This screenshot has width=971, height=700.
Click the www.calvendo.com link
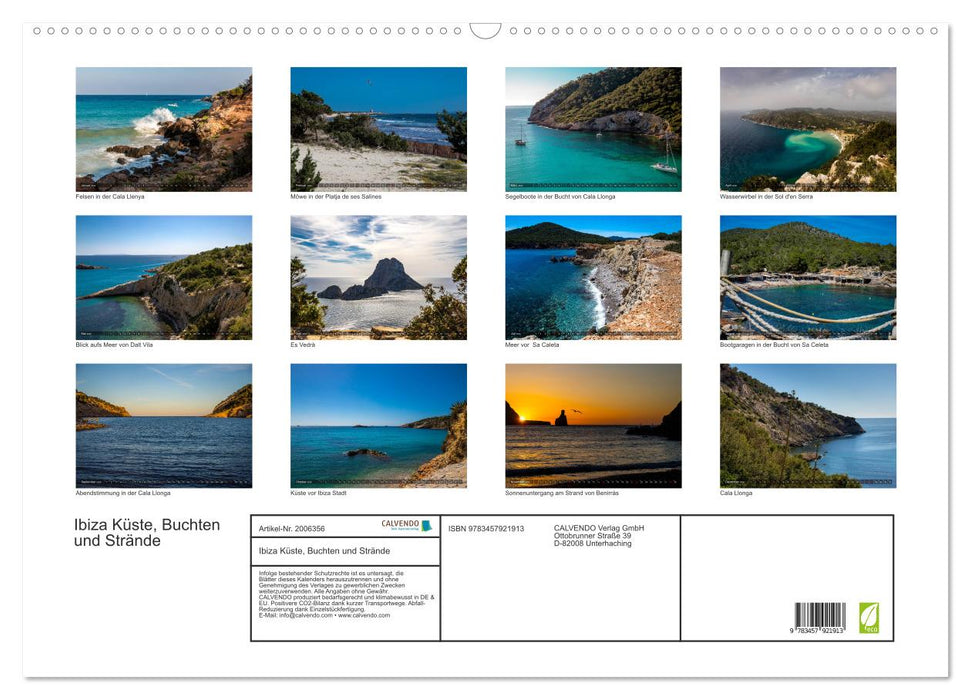pyautogui.click(x=366, y=616)
